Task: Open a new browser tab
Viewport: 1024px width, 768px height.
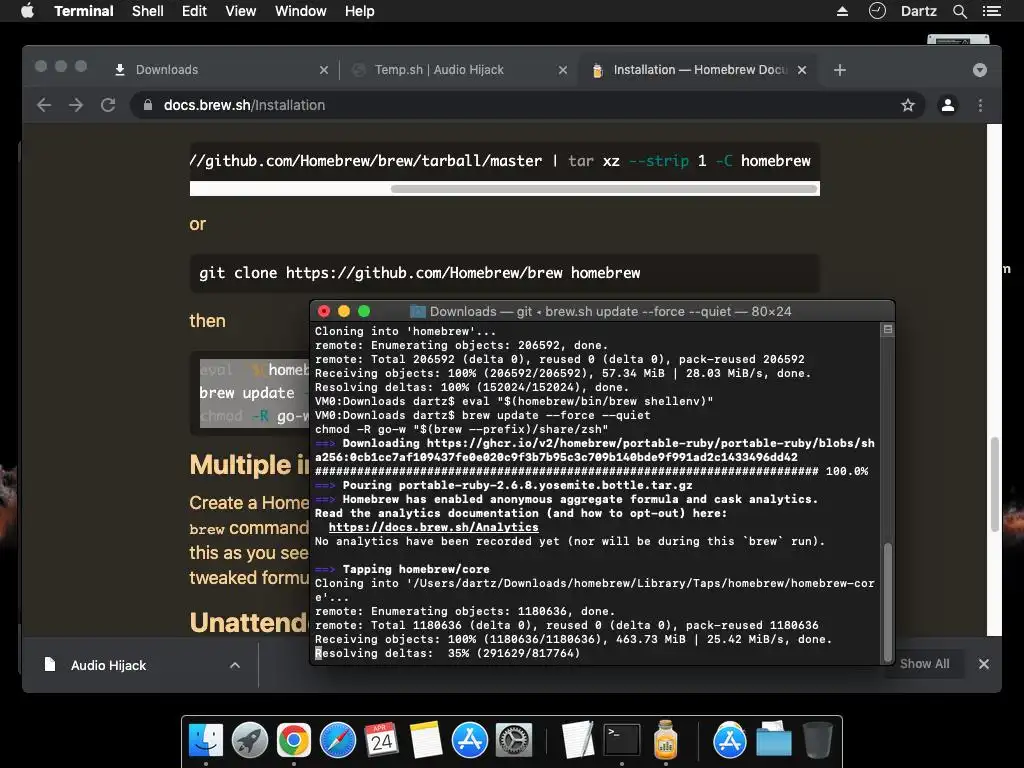Action: (840, 70)
